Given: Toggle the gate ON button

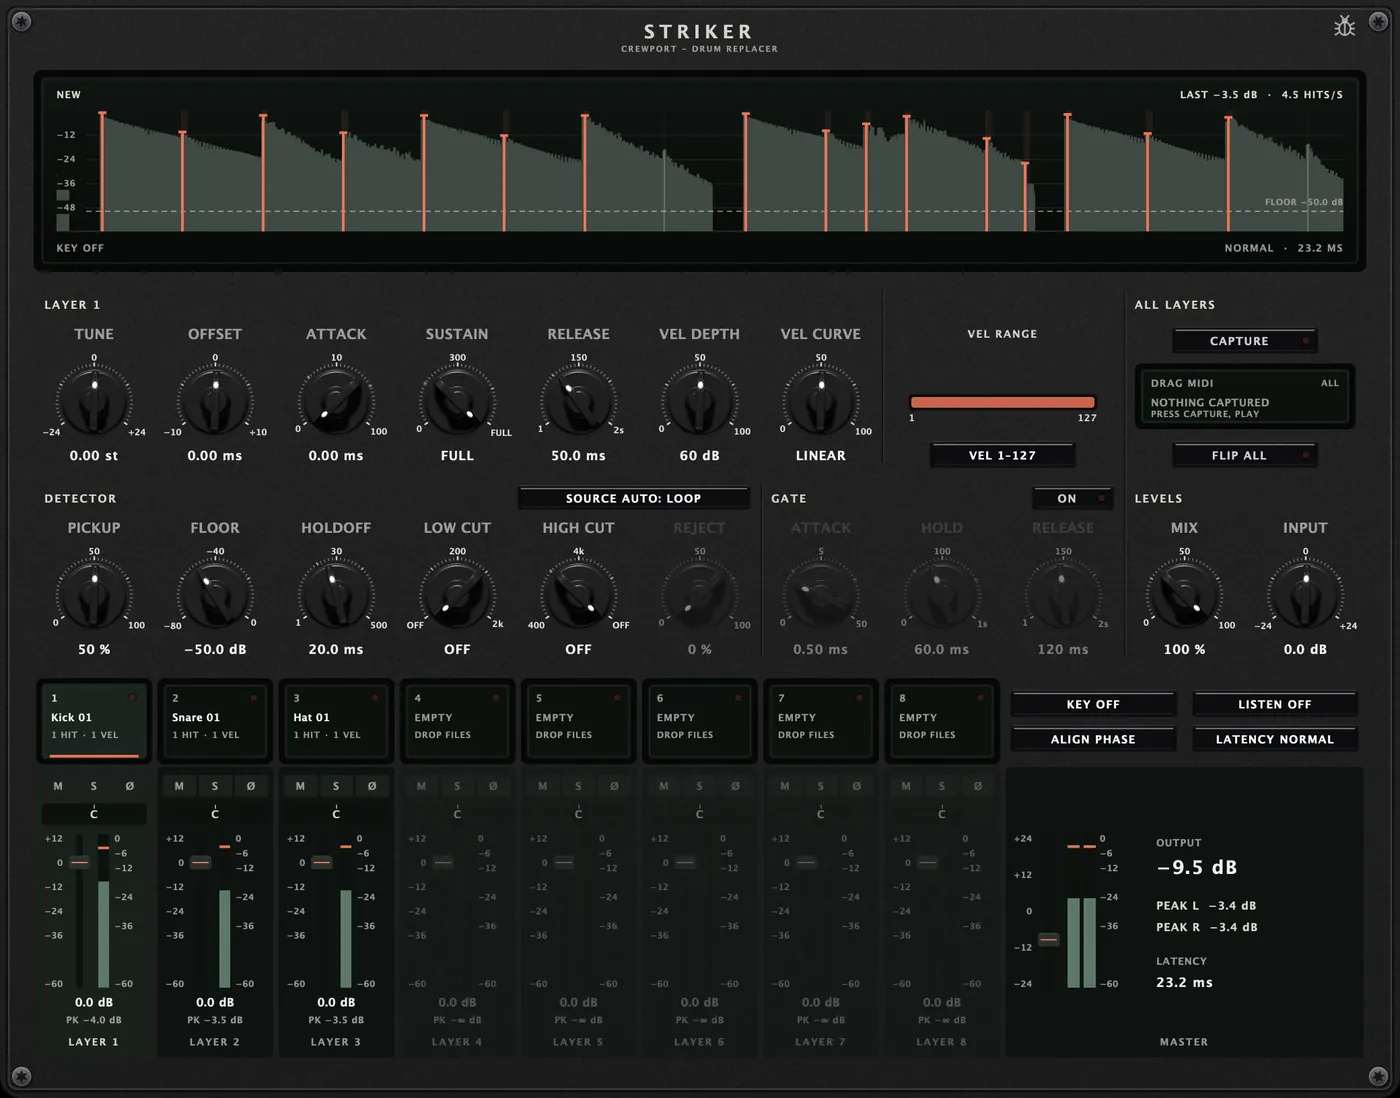Looking at the screenshot, I should click(1073, 498).
